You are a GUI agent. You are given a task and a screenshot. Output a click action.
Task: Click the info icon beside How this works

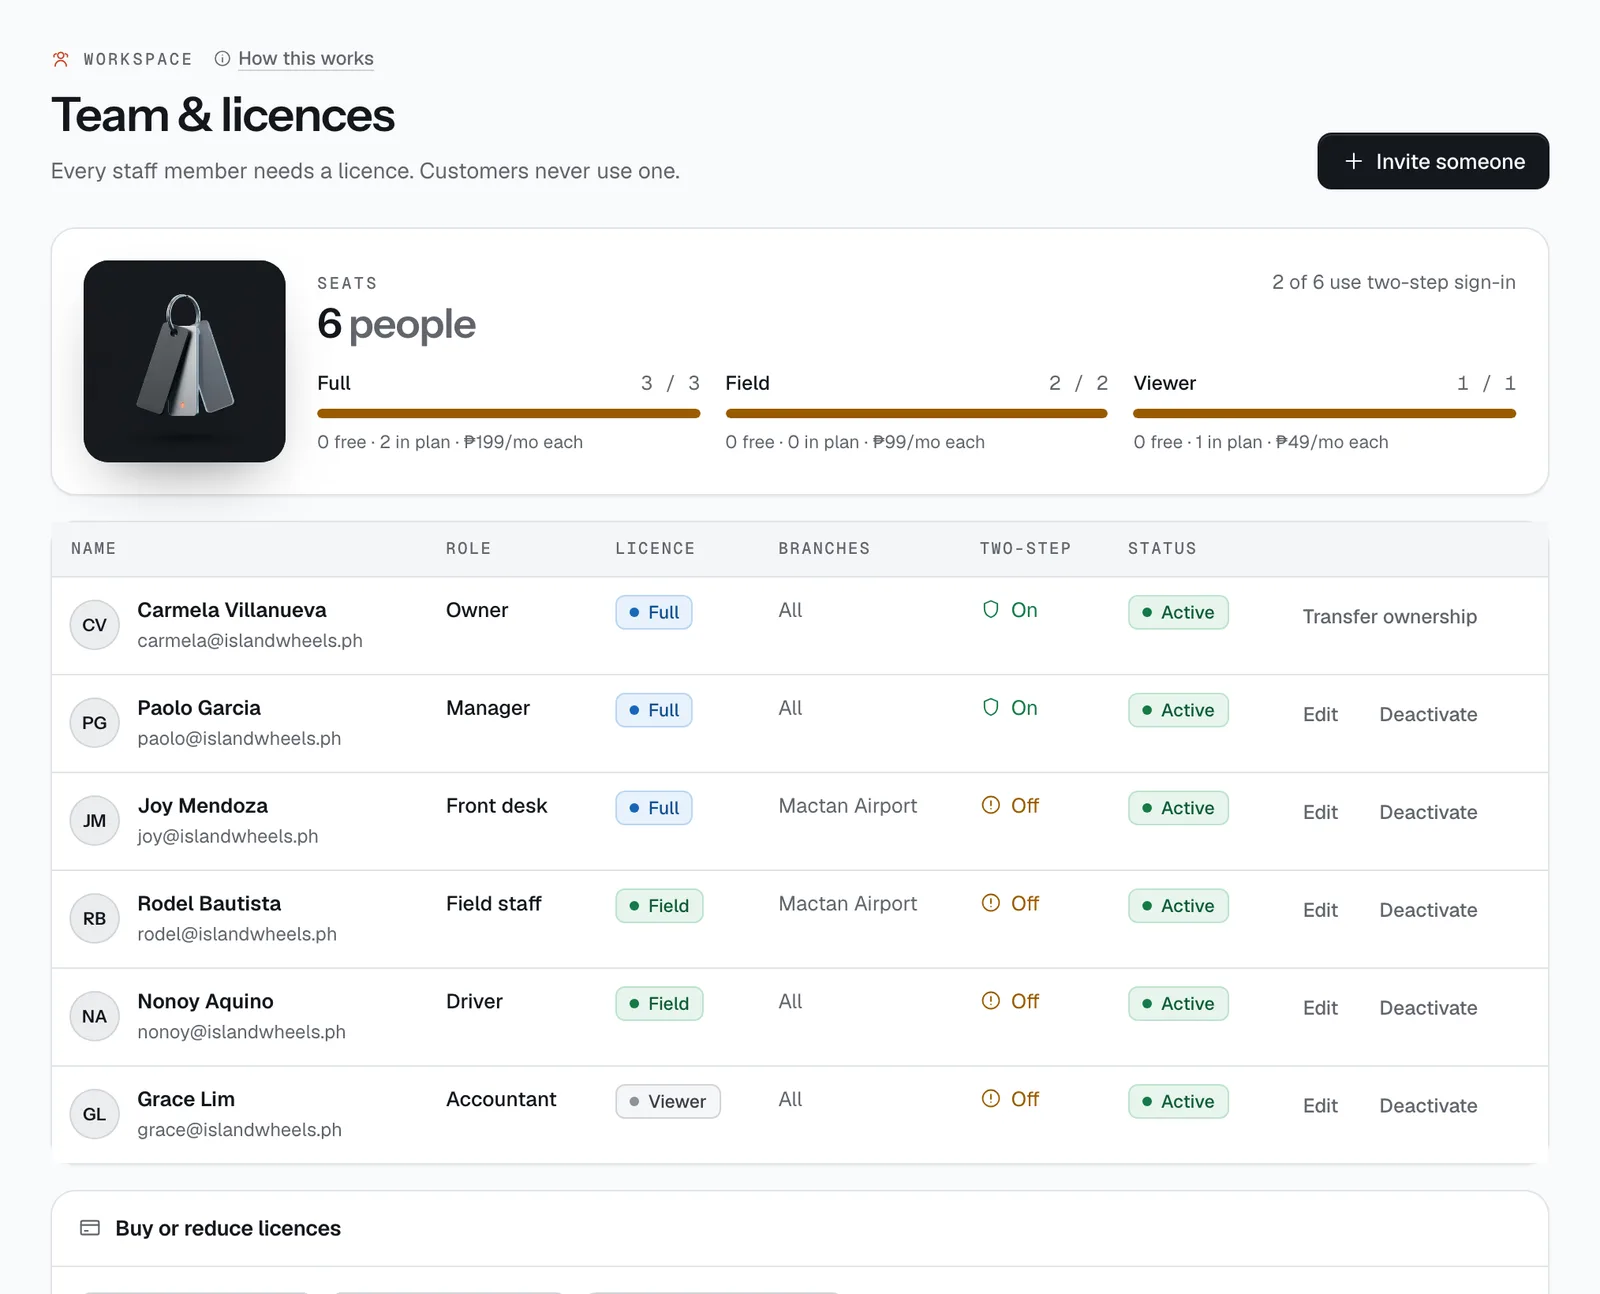coord(222,59)
